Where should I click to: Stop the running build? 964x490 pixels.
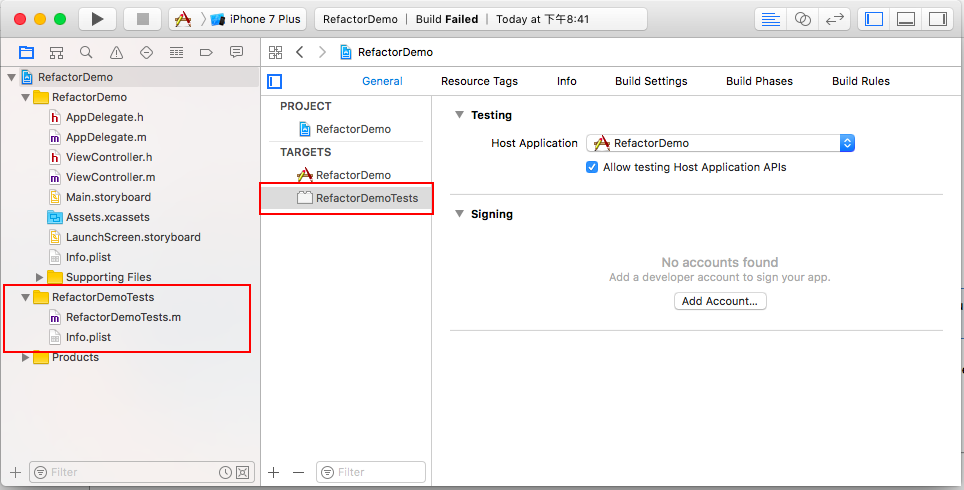coord(143,19)
